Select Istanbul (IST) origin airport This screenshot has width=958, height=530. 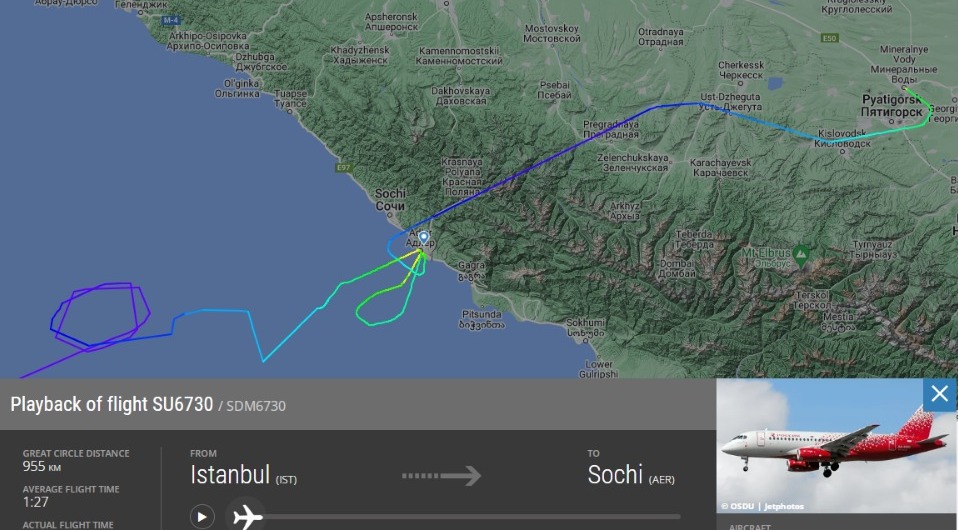243,475
